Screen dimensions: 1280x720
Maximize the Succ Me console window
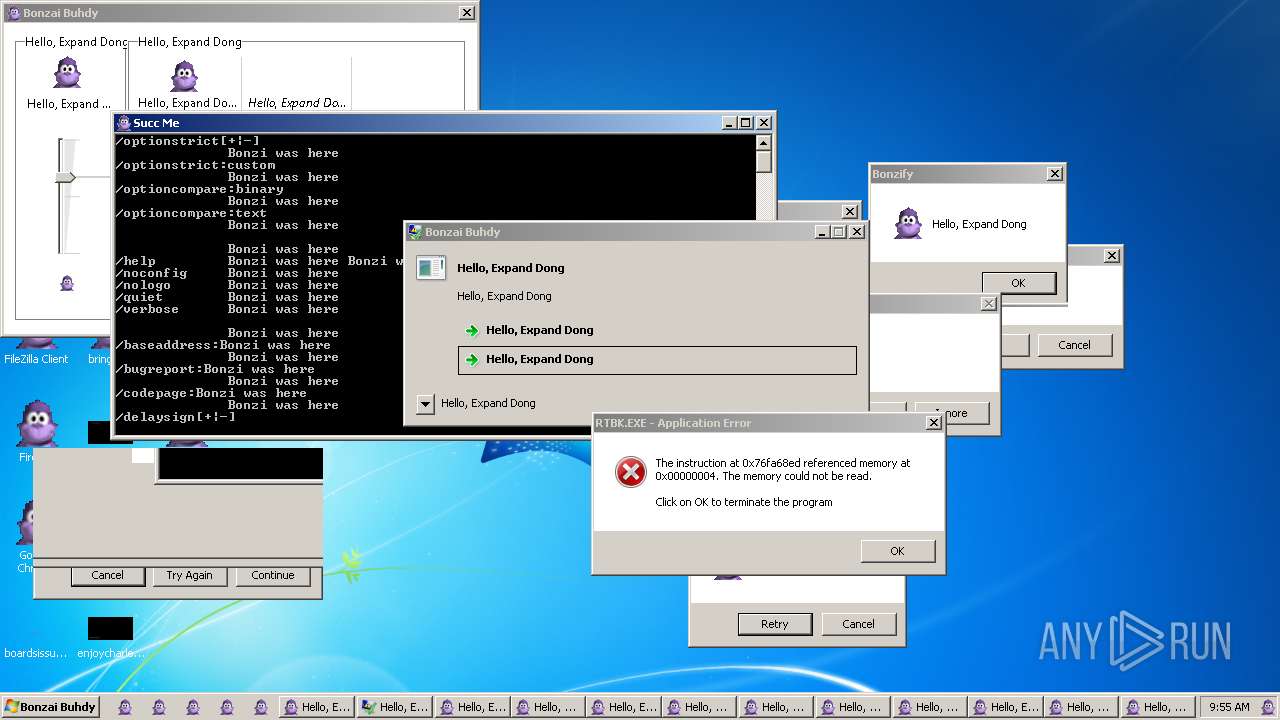[x=745, y=123]
